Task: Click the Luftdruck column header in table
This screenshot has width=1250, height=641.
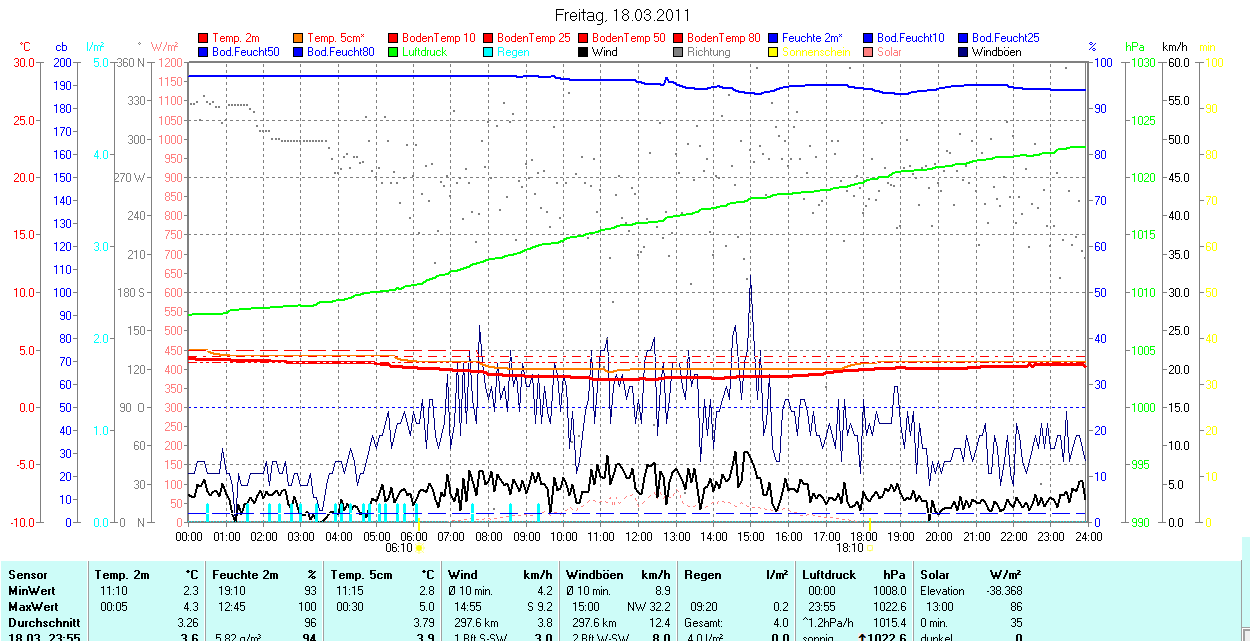Action: [x=829, y=575]
